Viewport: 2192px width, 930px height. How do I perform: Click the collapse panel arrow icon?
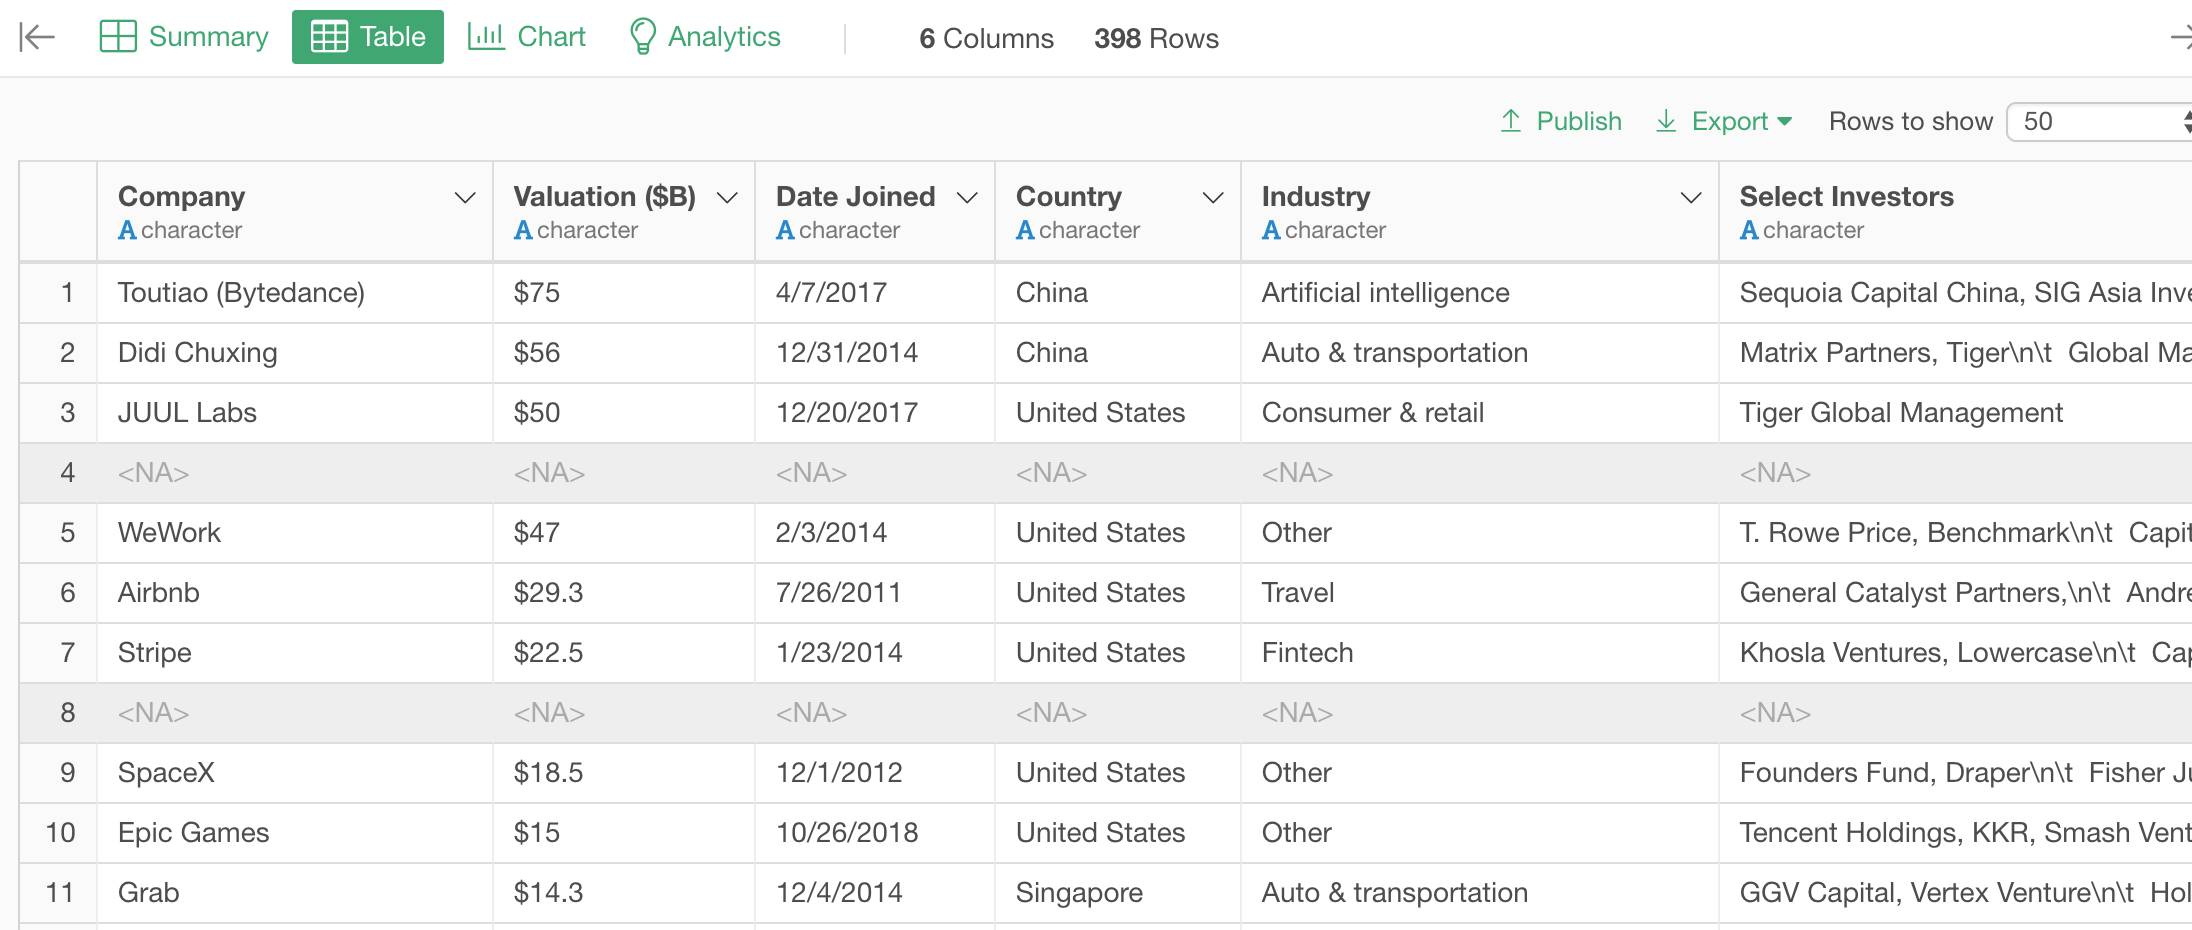[x=37, y=37]
